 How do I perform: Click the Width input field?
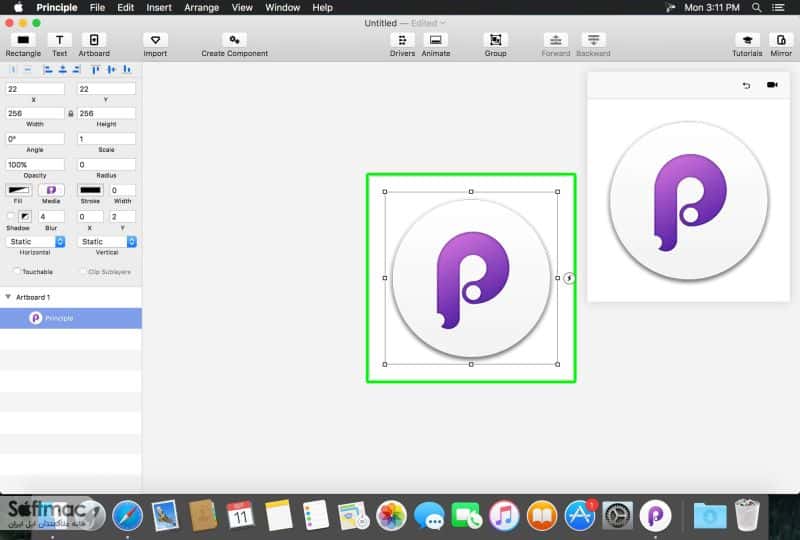point(35,113)
